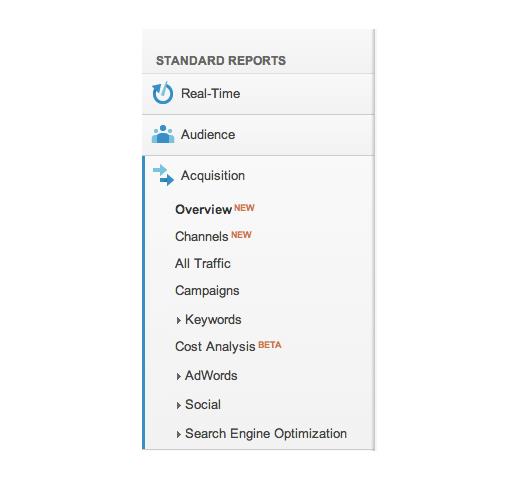This screenshot has height=480, width=520.
Task: Click the Acquisition arrows icon
Action: pyautogui.click(x=163, y=175)
